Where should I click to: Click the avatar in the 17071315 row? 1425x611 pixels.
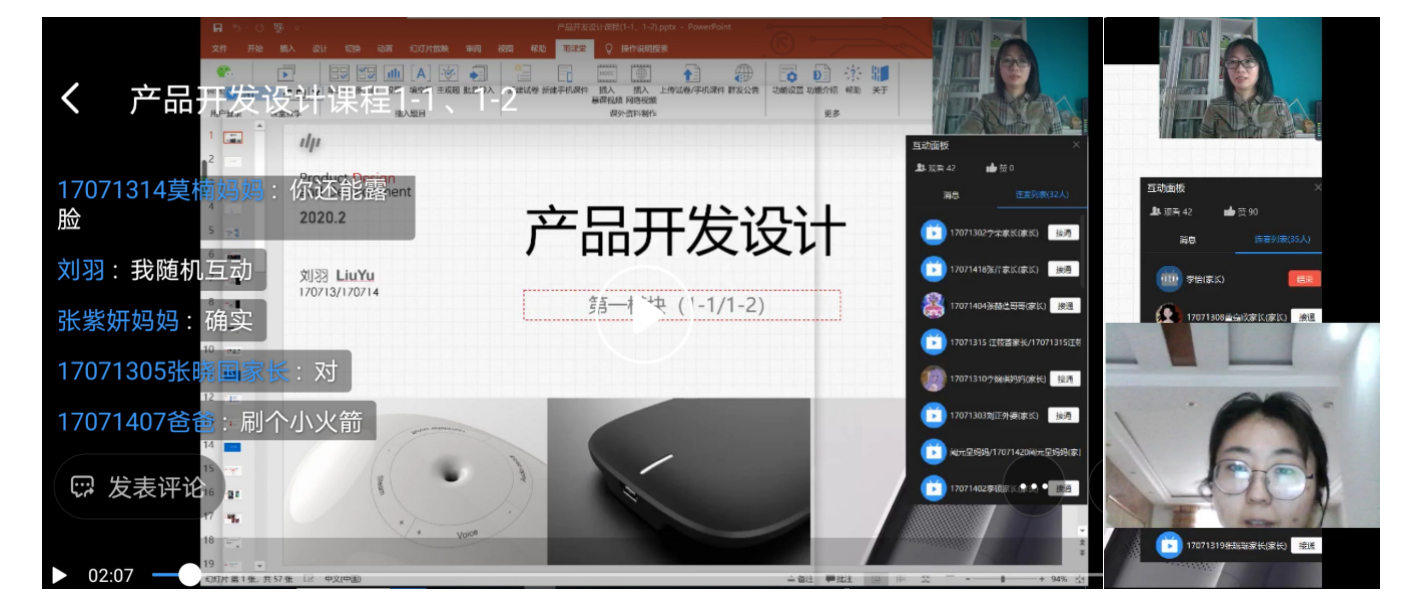click(x=933, y=342)
